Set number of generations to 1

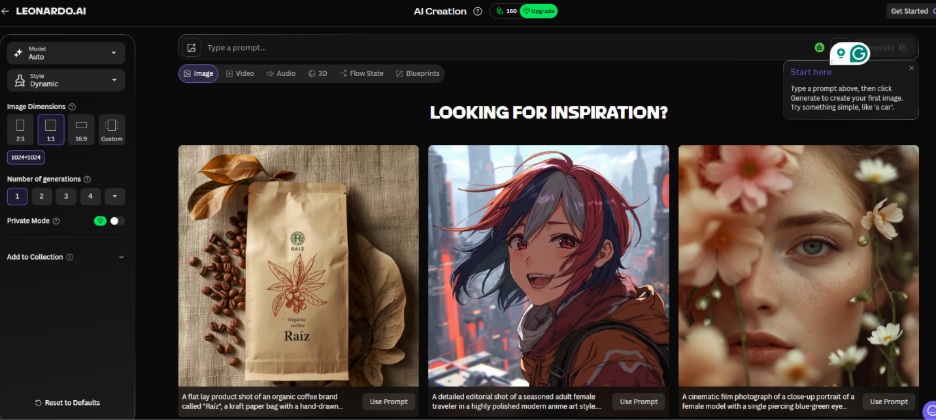[17, 196]
